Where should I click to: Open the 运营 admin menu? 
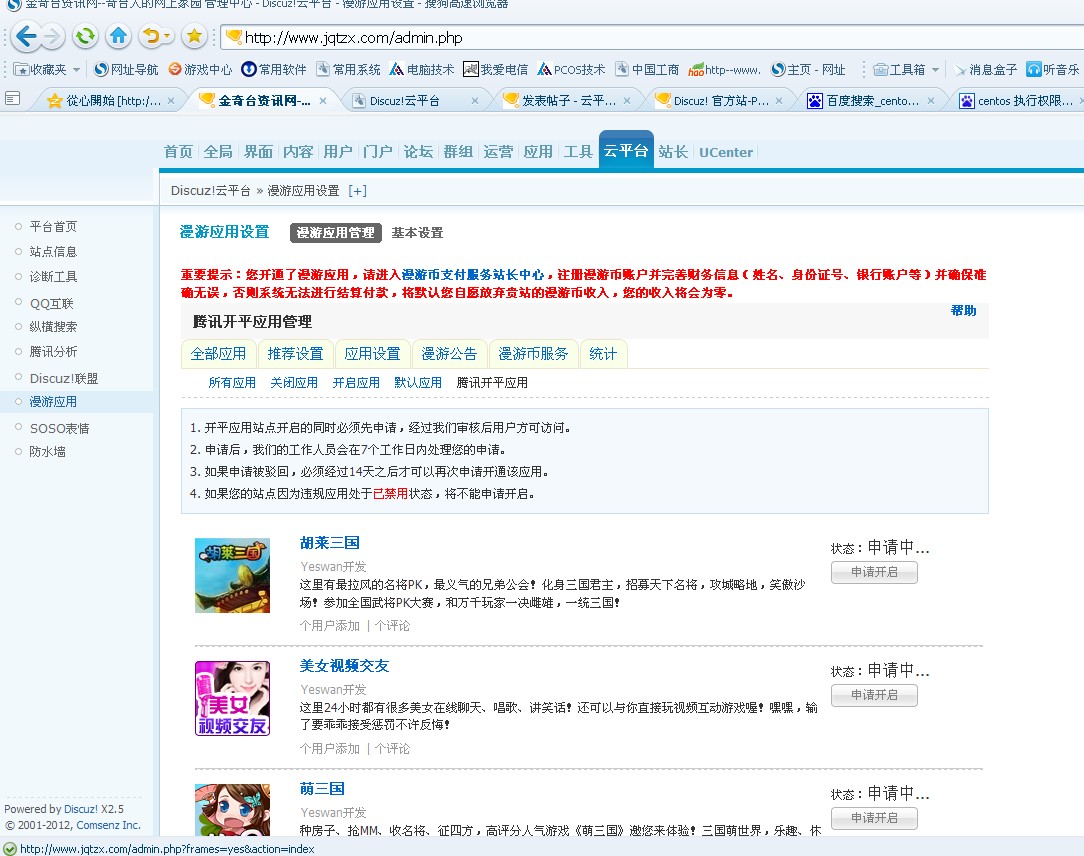[498, 151]
